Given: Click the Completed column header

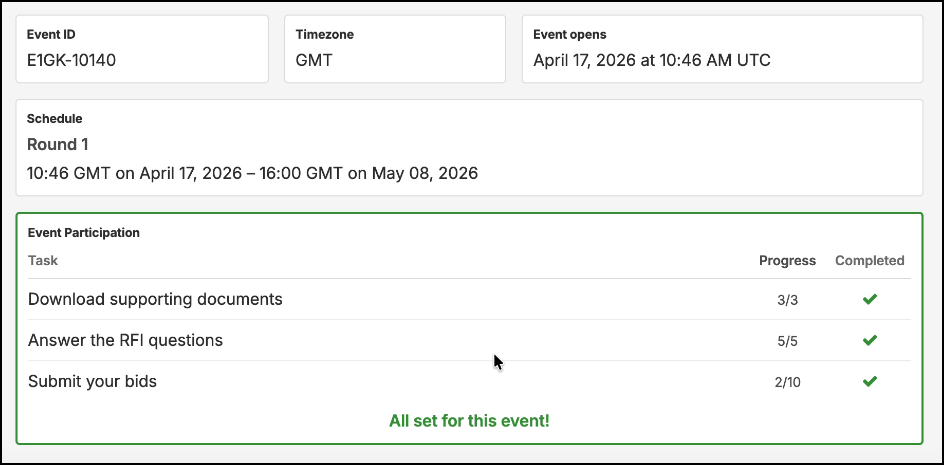Looking at the screenshot, I should pyautogui.click(x=869, y=261).
